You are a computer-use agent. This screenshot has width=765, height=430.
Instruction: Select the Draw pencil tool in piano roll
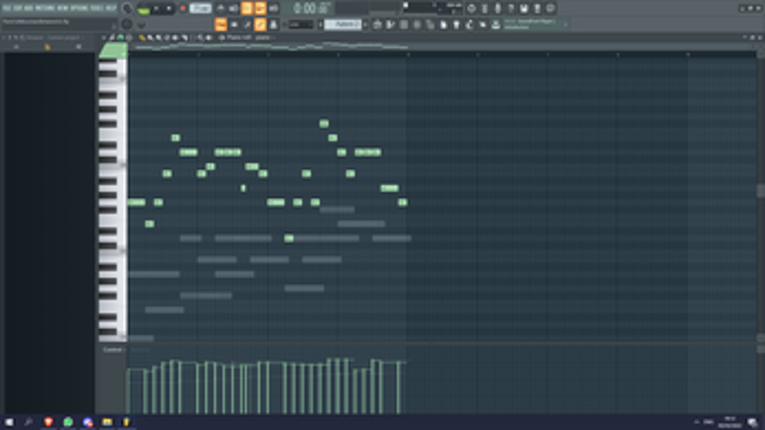tap(142, 38)
